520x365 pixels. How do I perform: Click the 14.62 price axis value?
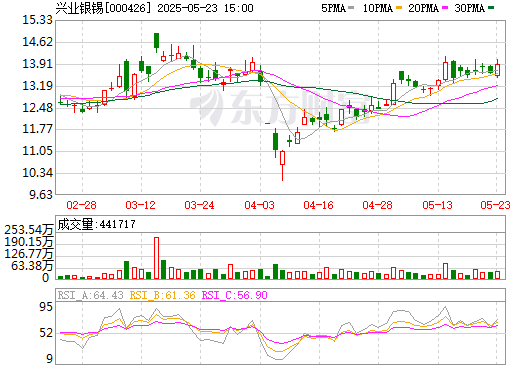(x=37, y=42)
